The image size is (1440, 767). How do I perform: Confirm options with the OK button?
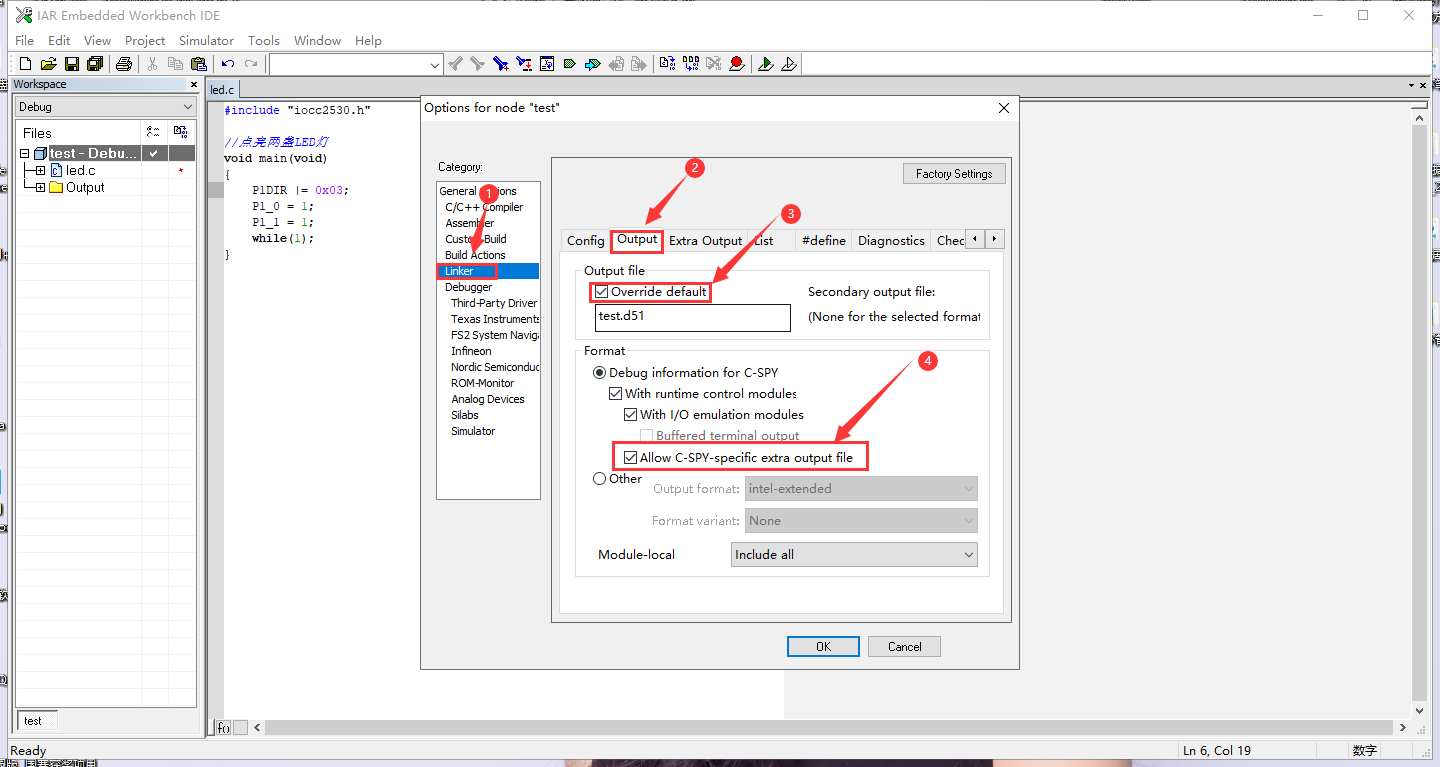coord(823,647)
